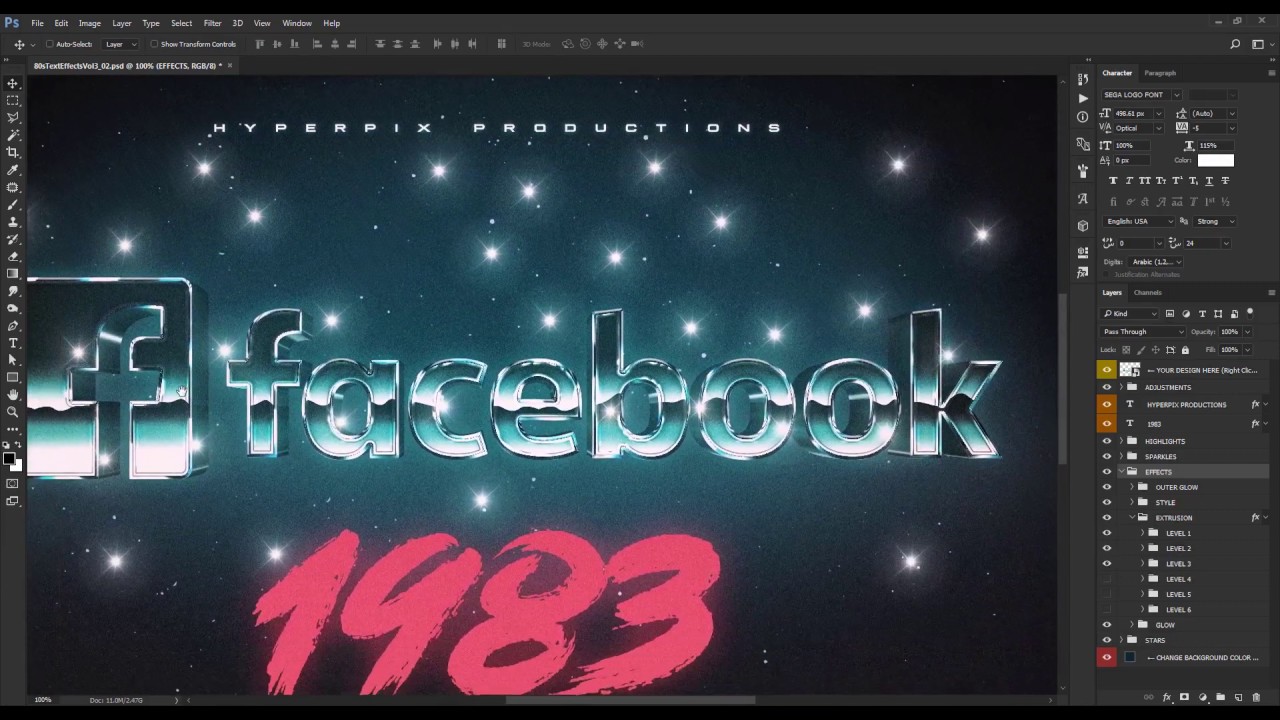
Task: Select the Path Selection tool
Action: (x=13, y=359)
